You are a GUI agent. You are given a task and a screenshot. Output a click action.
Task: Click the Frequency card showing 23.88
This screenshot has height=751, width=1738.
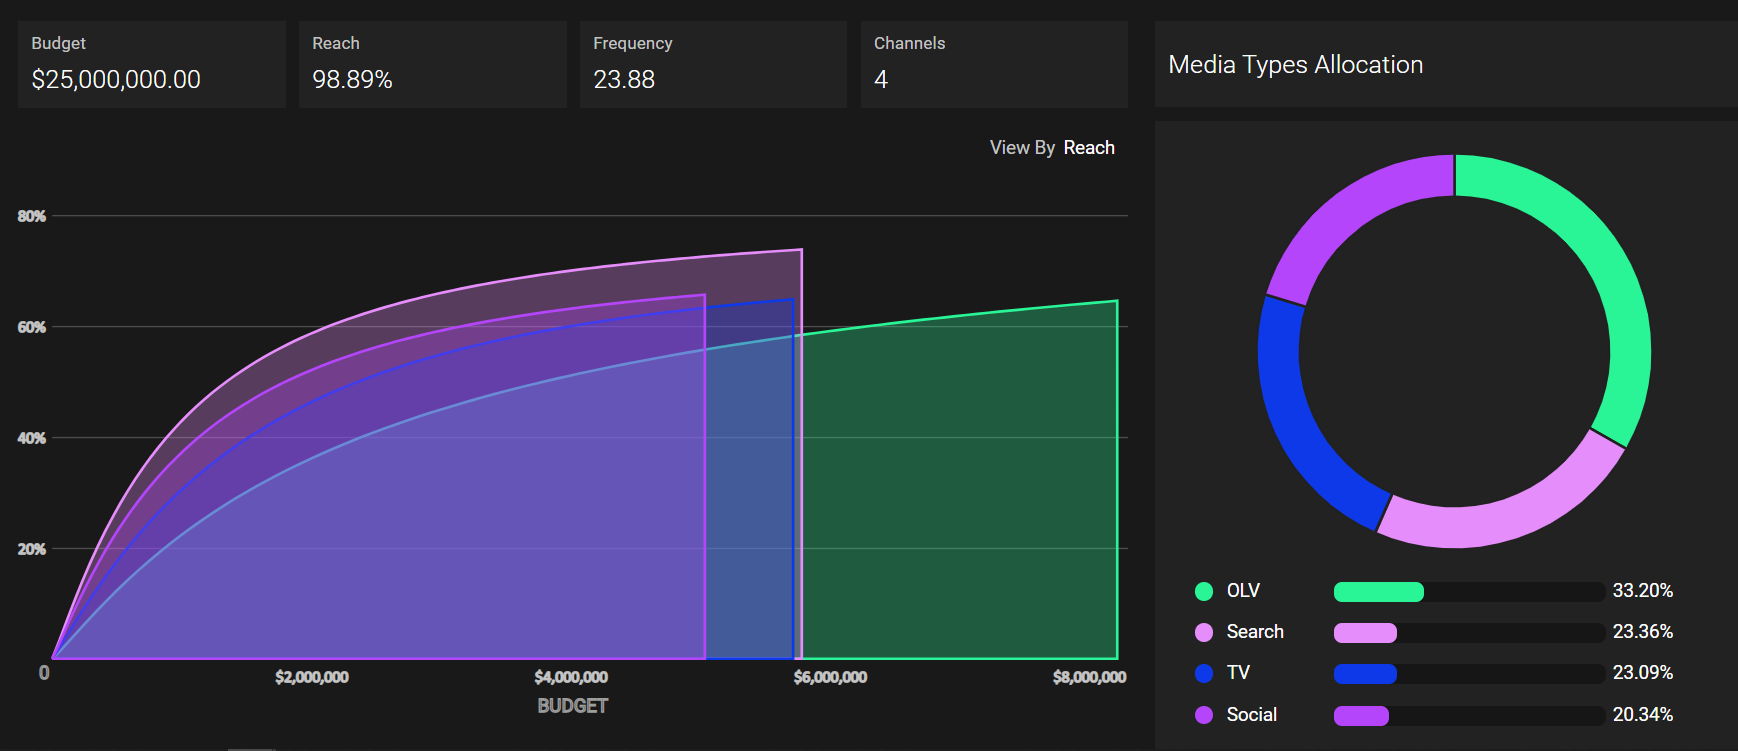click(713, 65)
